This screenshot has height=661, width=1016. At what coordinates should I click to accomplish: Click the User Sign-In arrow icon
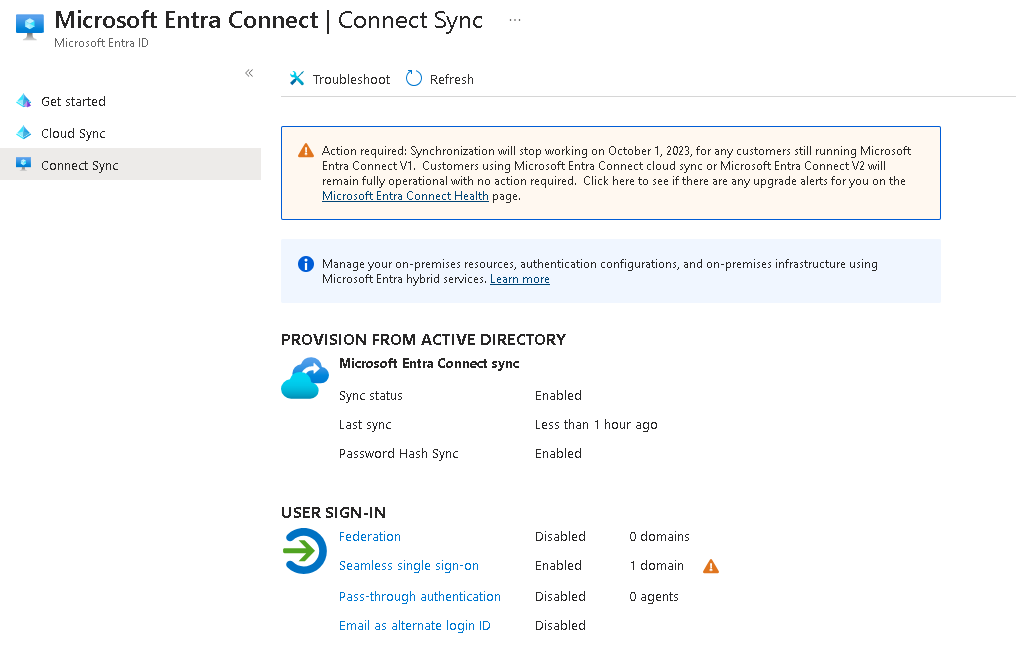[x=305, y=551]
